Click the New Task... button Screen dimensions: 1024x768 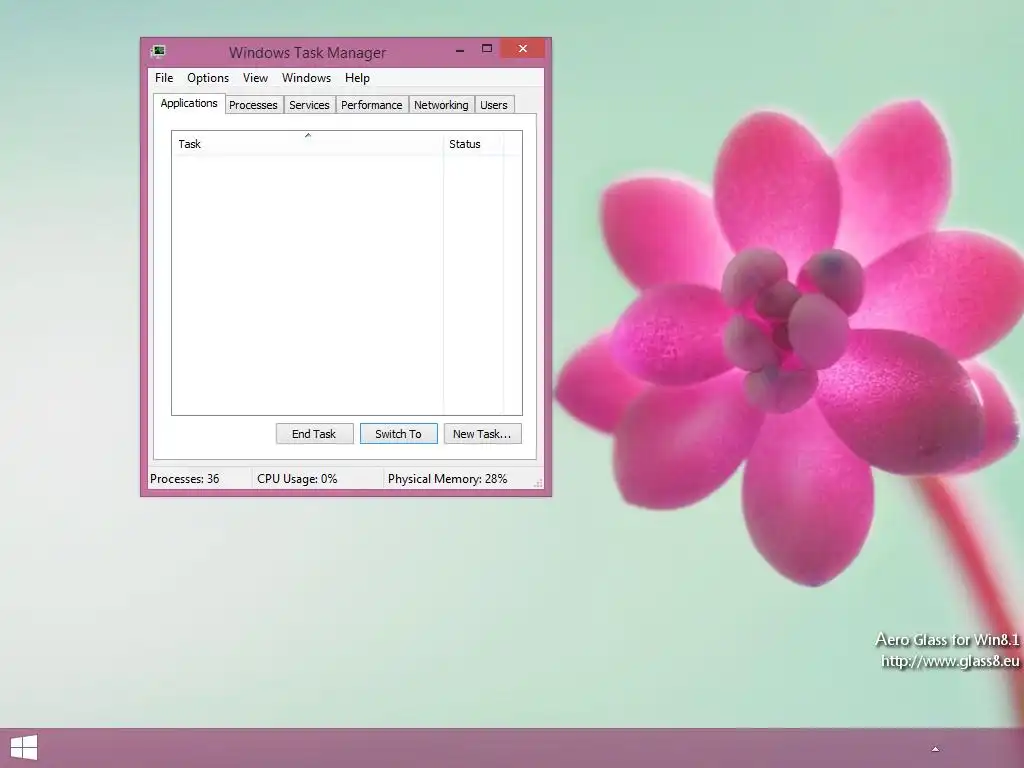(482, 434)
